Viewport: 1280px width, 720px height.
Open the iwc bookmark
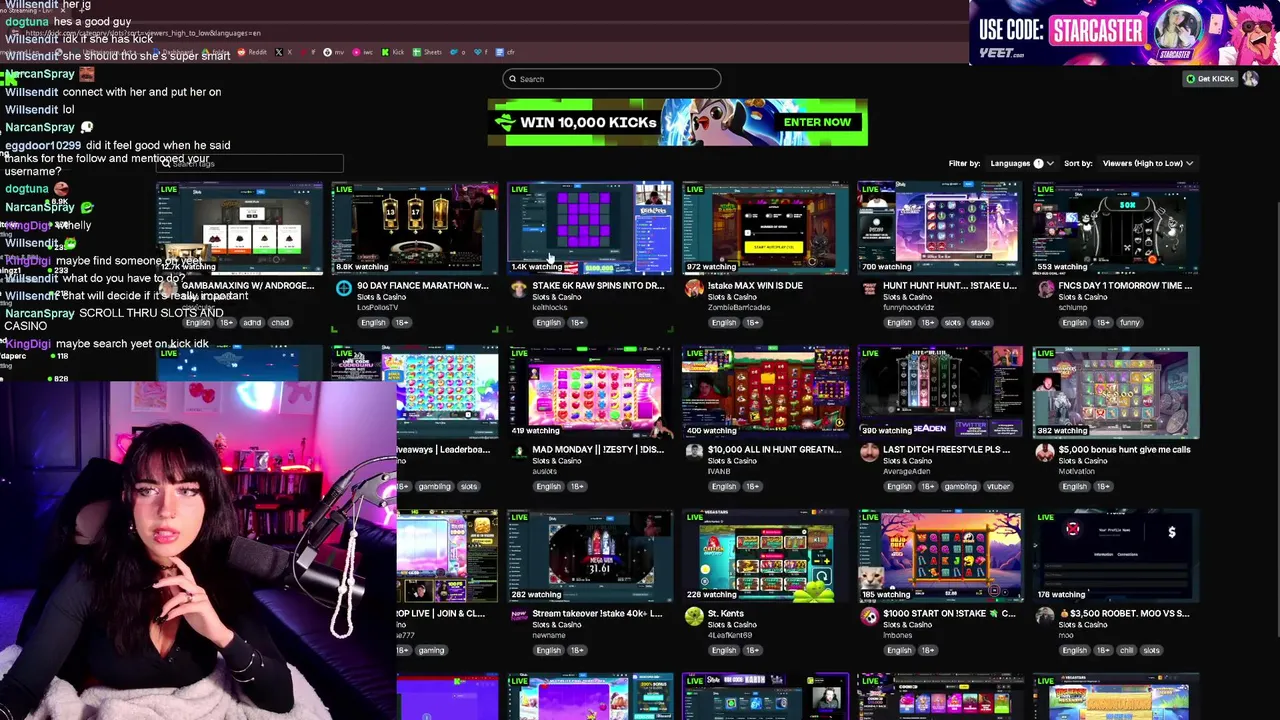[x=365, y=52]
